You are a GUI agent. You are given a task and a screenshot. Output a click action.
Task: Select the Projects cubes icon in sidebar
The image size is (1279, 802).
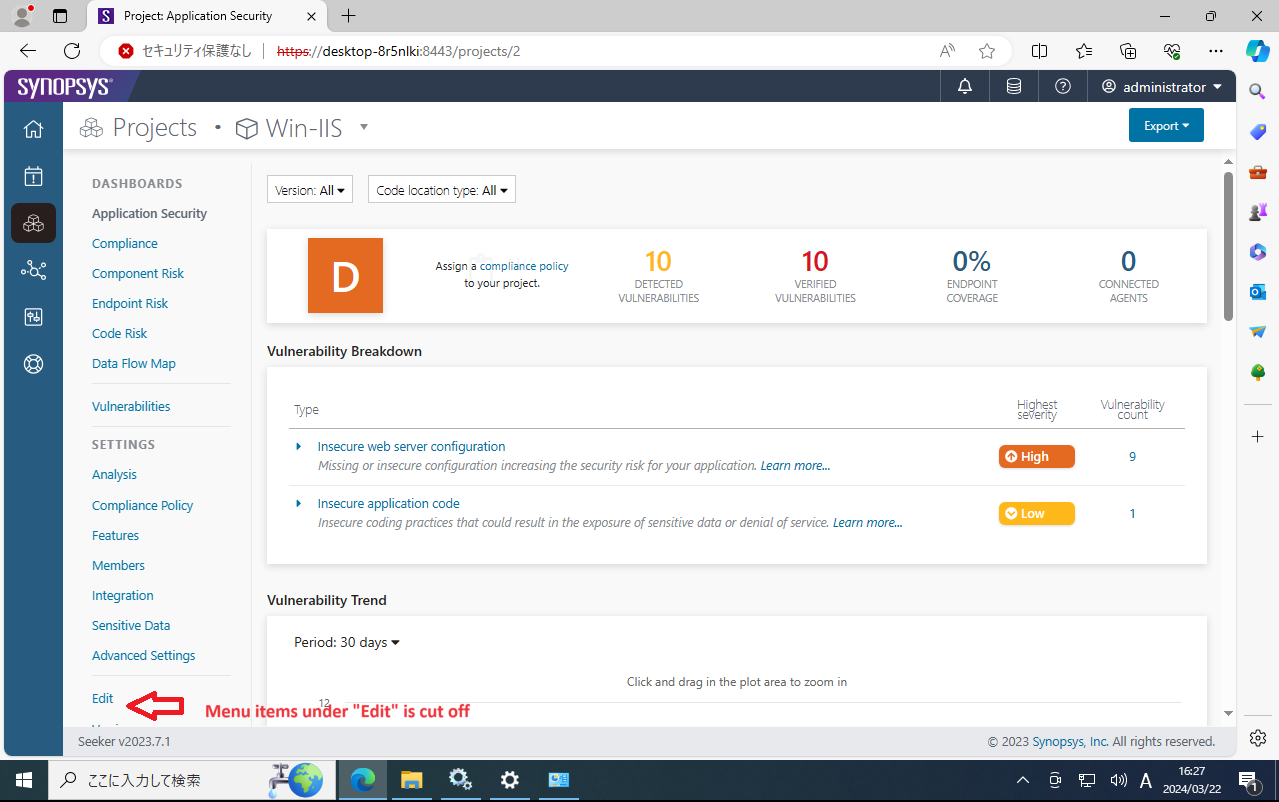33,223
